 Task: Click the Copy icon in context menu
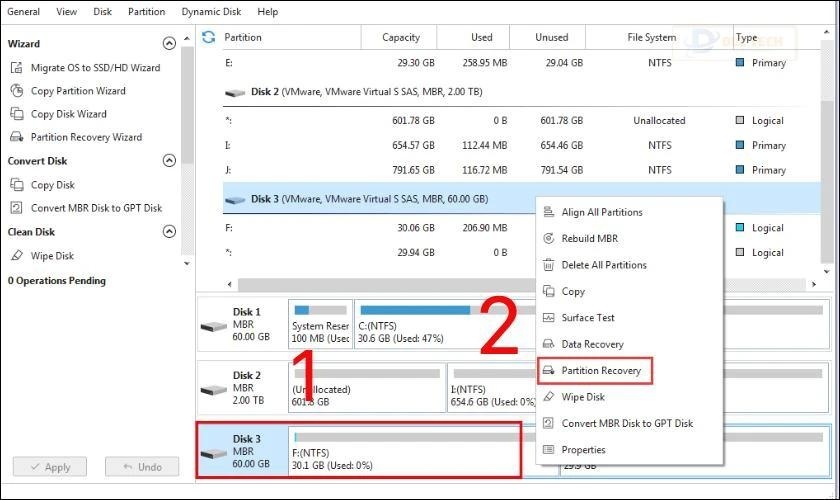point(549,291)
